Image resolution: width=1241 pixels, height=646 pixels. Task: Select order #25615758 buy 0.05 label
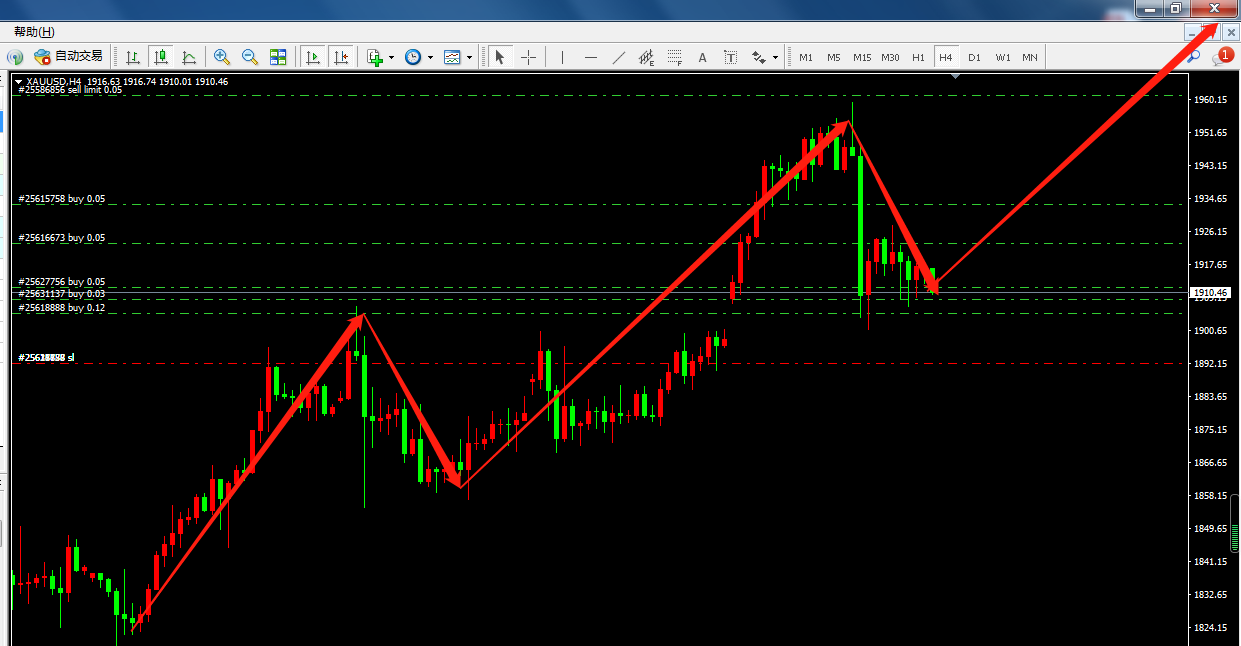[62, 199]
